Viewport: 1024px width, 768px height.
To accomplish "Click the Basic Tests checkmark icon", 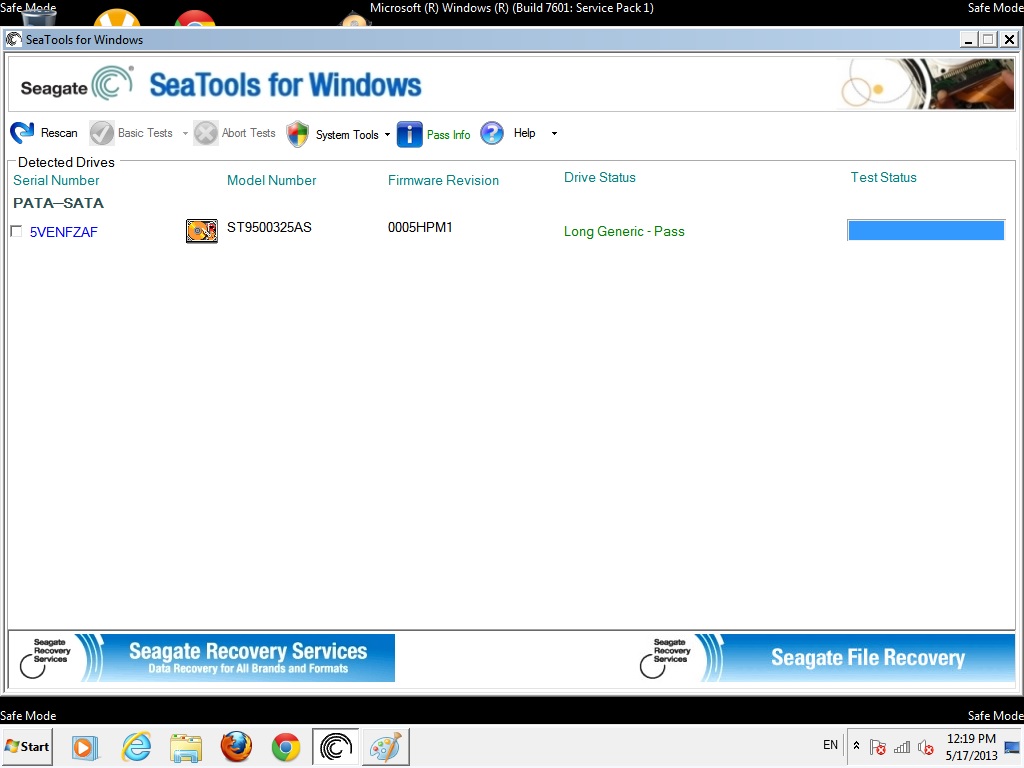I will 101,133.
